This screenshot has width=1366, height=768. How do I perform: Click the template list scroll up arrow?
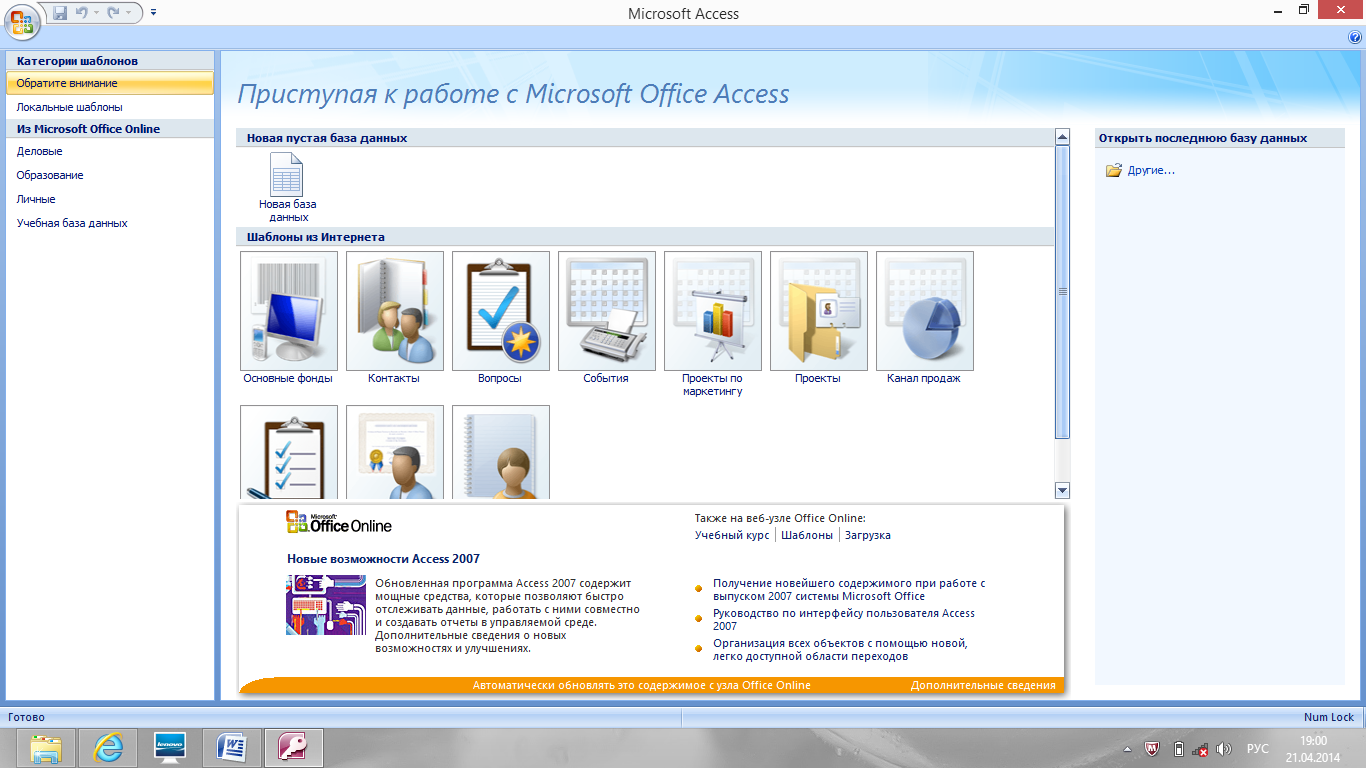pos(1062,136)
